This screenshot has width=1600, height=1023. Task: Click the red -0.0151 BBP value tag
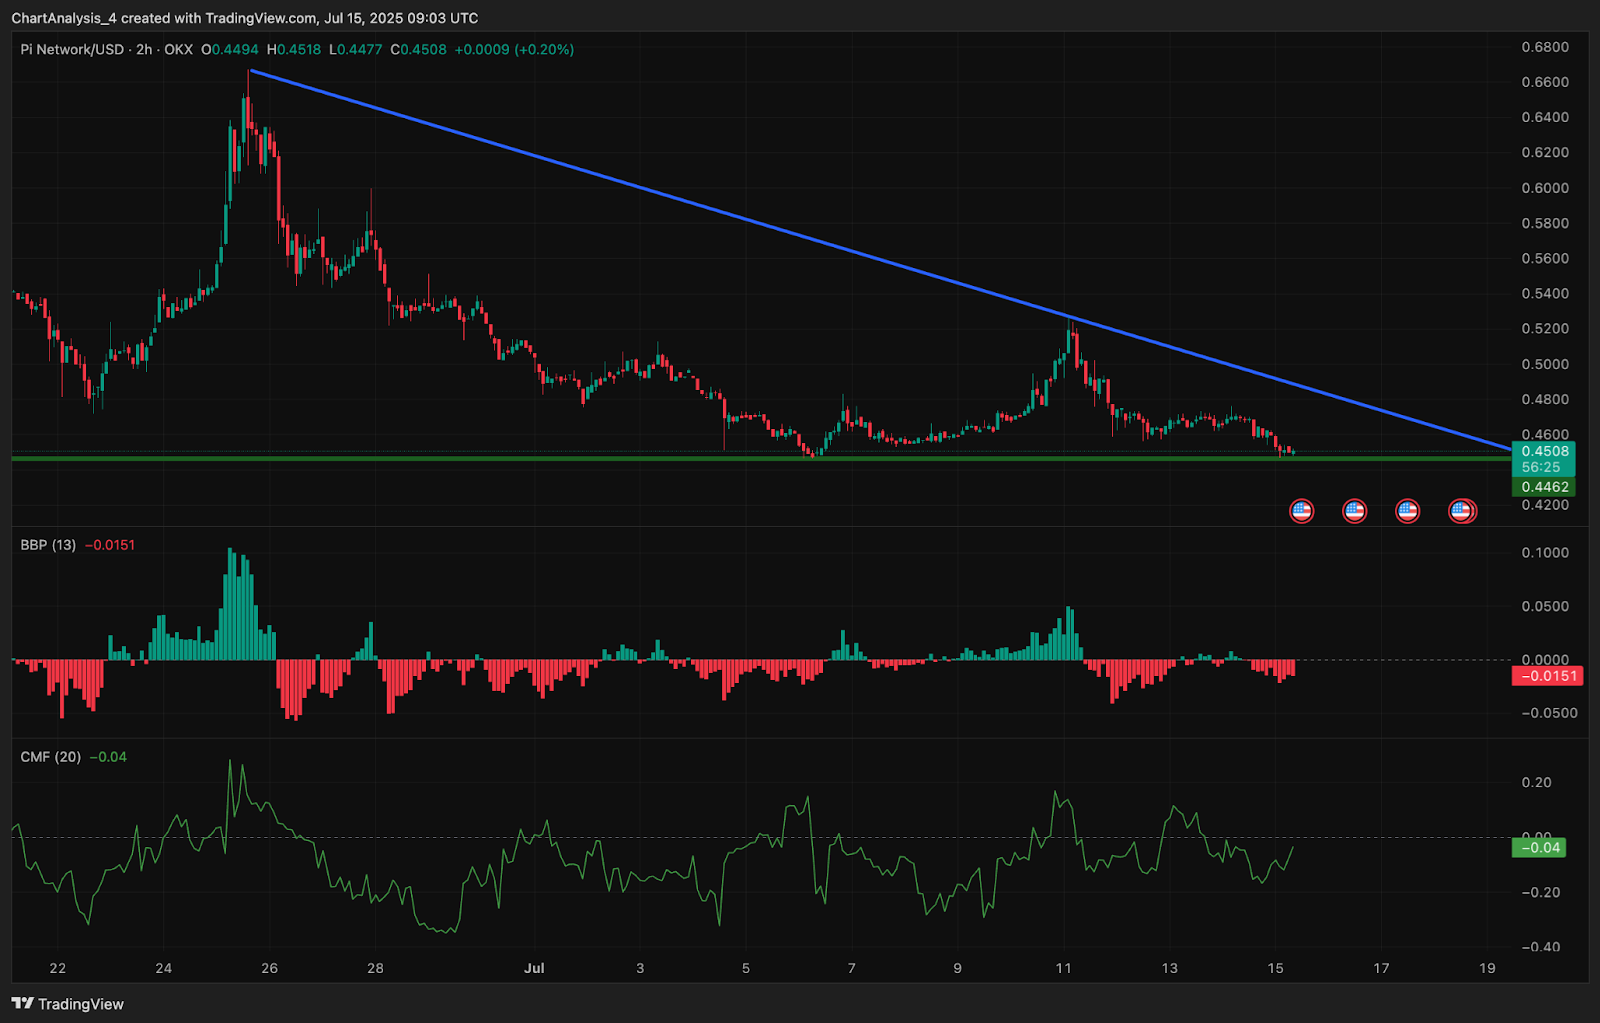(x=1547, y=676)
